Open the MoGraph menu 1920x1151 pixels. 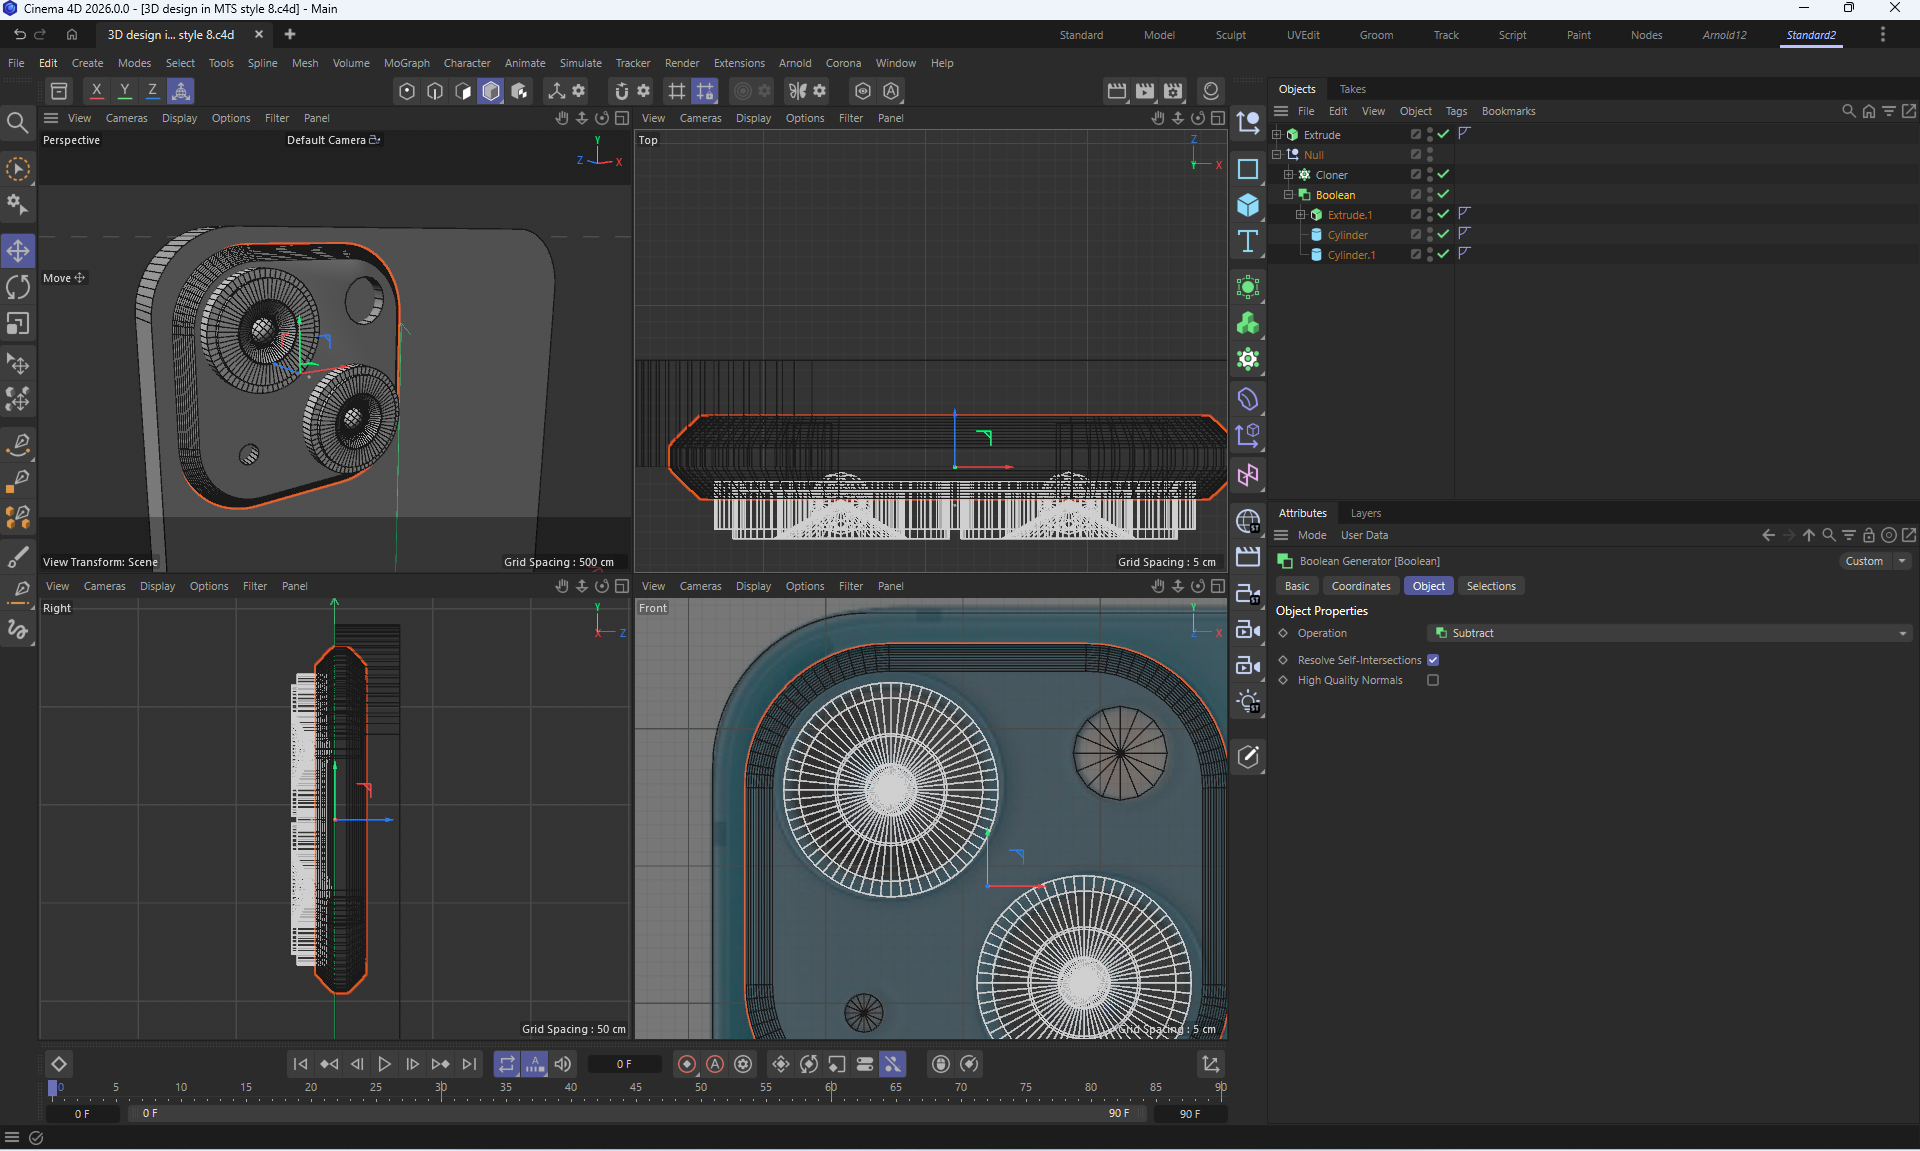tap(406, 63)
